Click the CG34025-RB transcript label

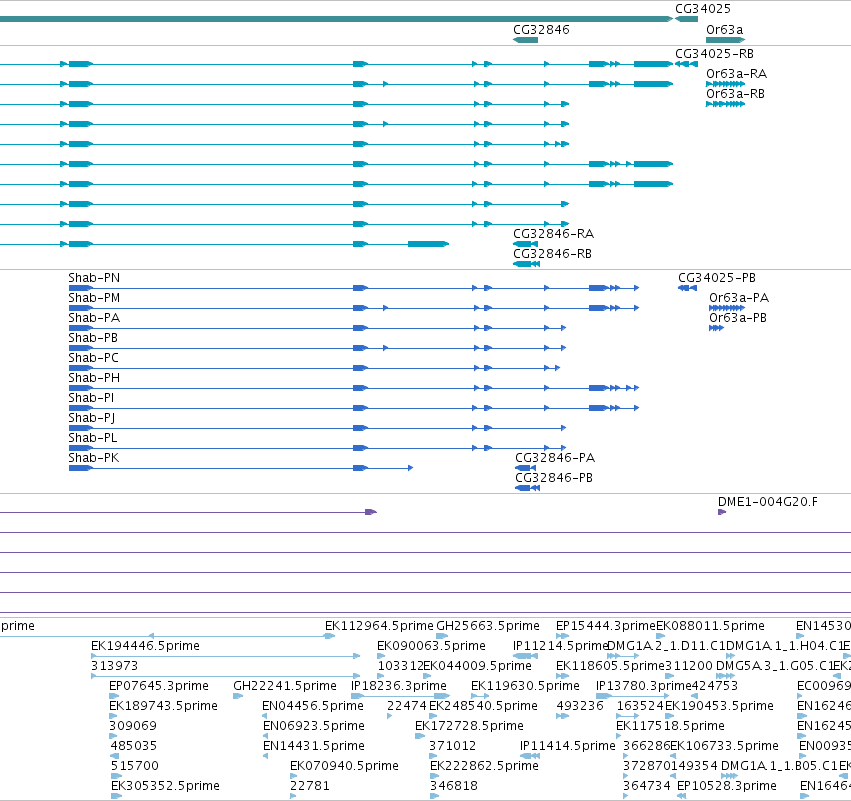[714, 54]
